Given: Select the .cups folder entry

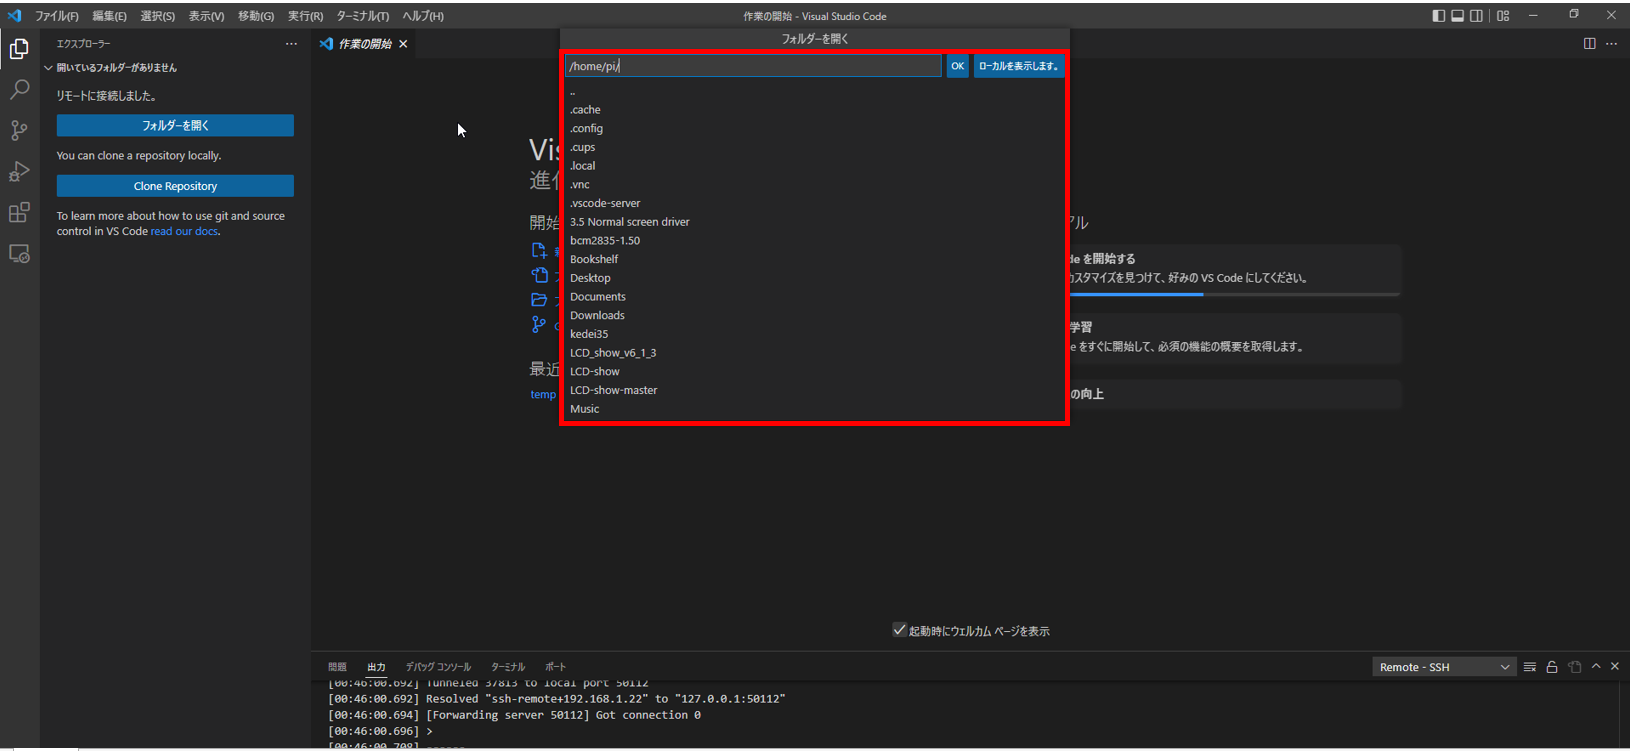Looking at the screenshot, I should click(x=814, y=147).
